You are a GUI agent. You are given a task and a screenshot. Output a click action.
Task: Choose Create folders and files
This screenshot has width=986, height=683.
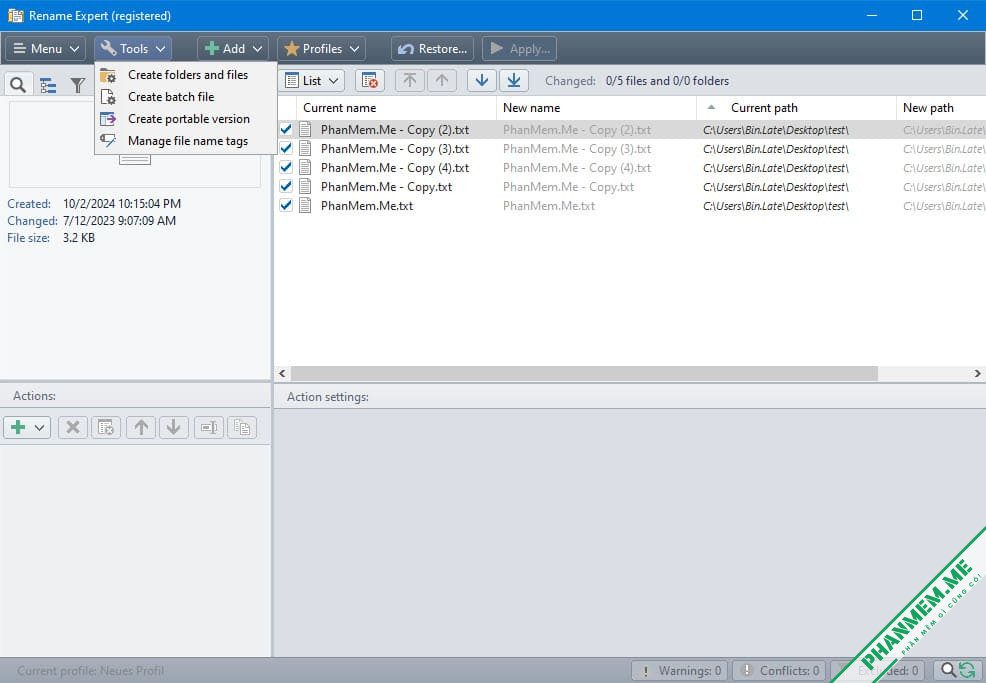[188, 75]
